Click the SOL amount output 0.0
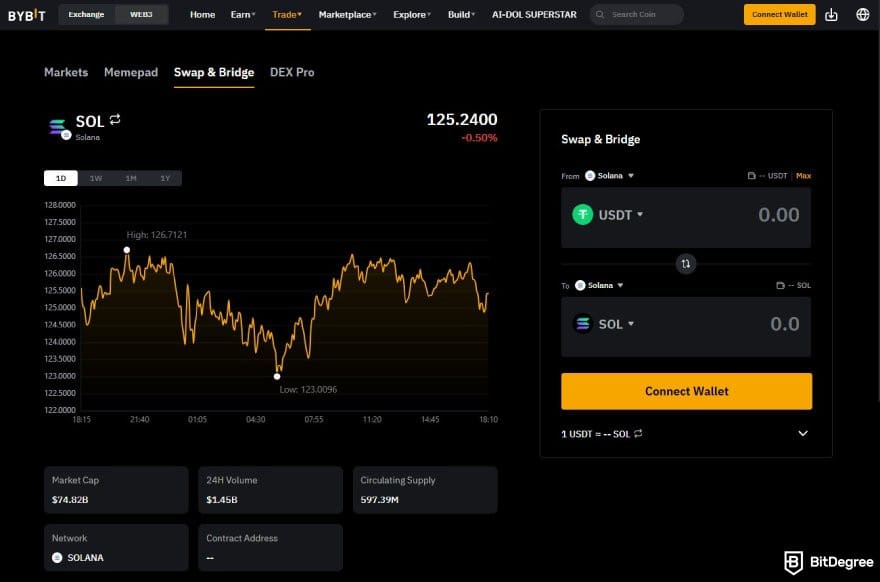The height and width of the screenshot is (582, 880). [785, 324]
